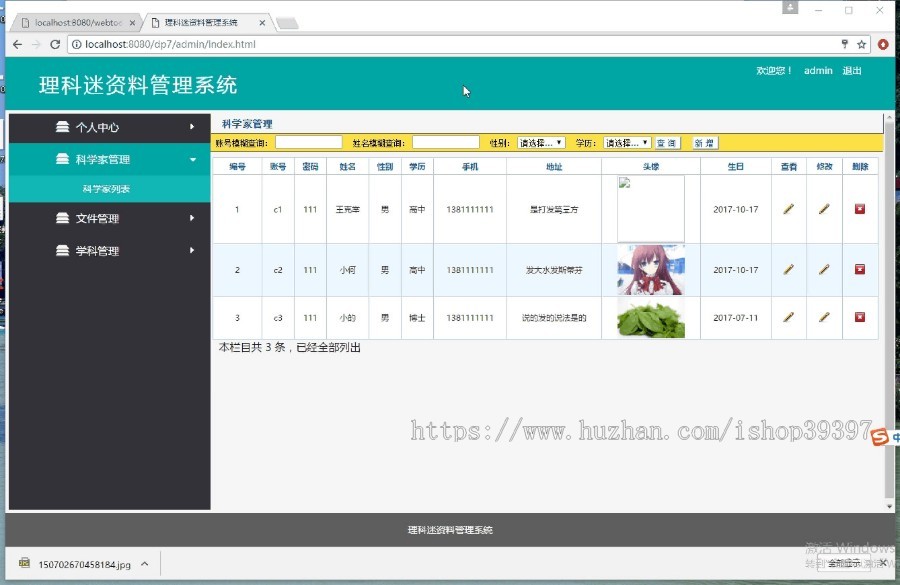
Task: Open 文件管理 sidebar menu
Action: (110, 218)
